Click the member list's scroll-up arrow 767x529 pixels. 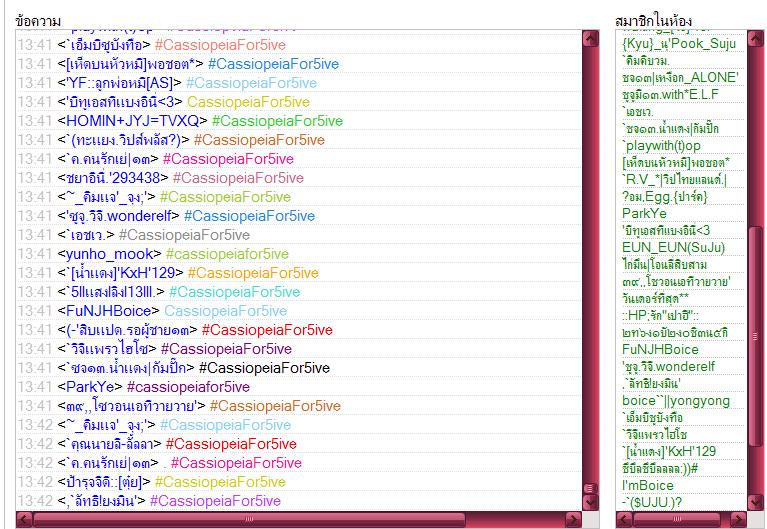tap(755, 39)
